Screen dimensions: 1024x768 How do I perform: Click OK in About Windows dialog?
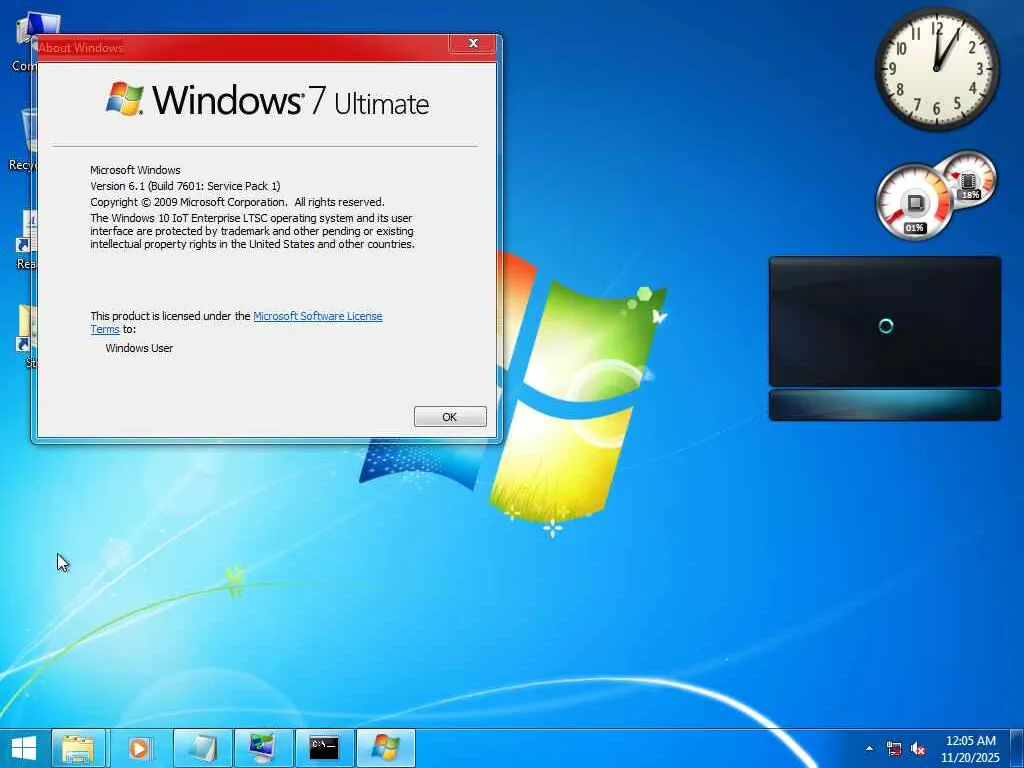pos(450,417)
